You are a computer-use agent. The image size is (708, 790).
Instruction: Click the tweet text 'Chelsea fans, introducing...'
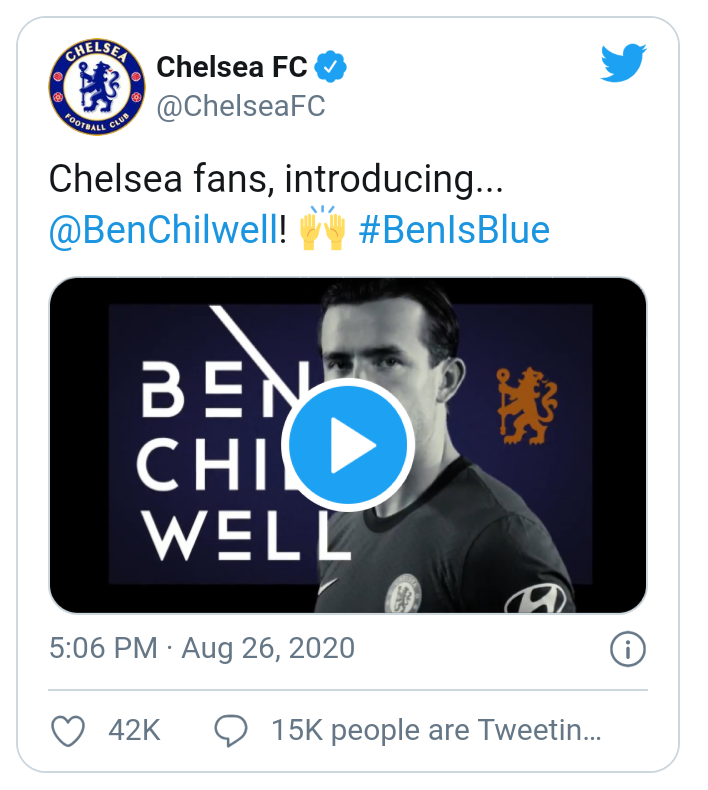click(275, 180)
